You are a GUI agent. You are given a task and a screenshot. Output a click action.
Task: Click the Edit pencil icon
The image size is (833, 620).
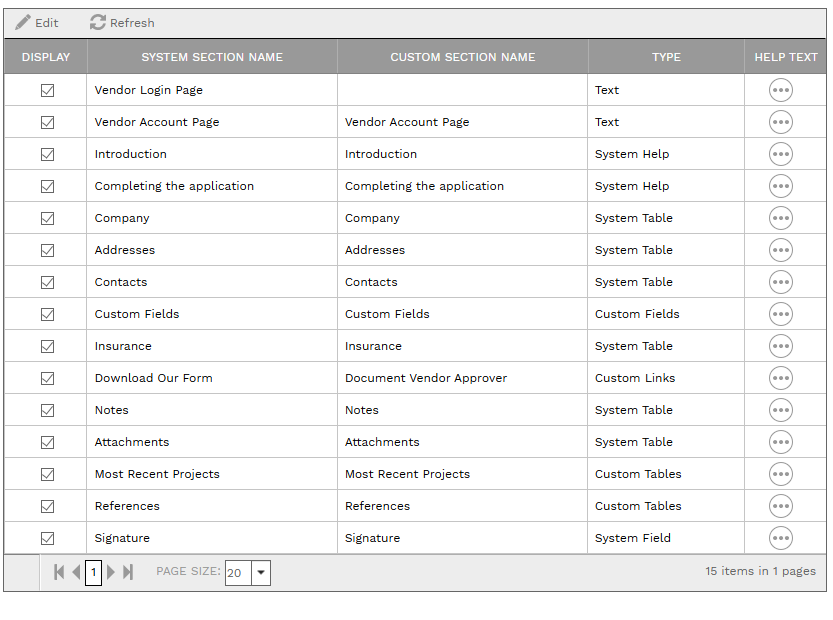pyautogui.click(x=22, y=22)
